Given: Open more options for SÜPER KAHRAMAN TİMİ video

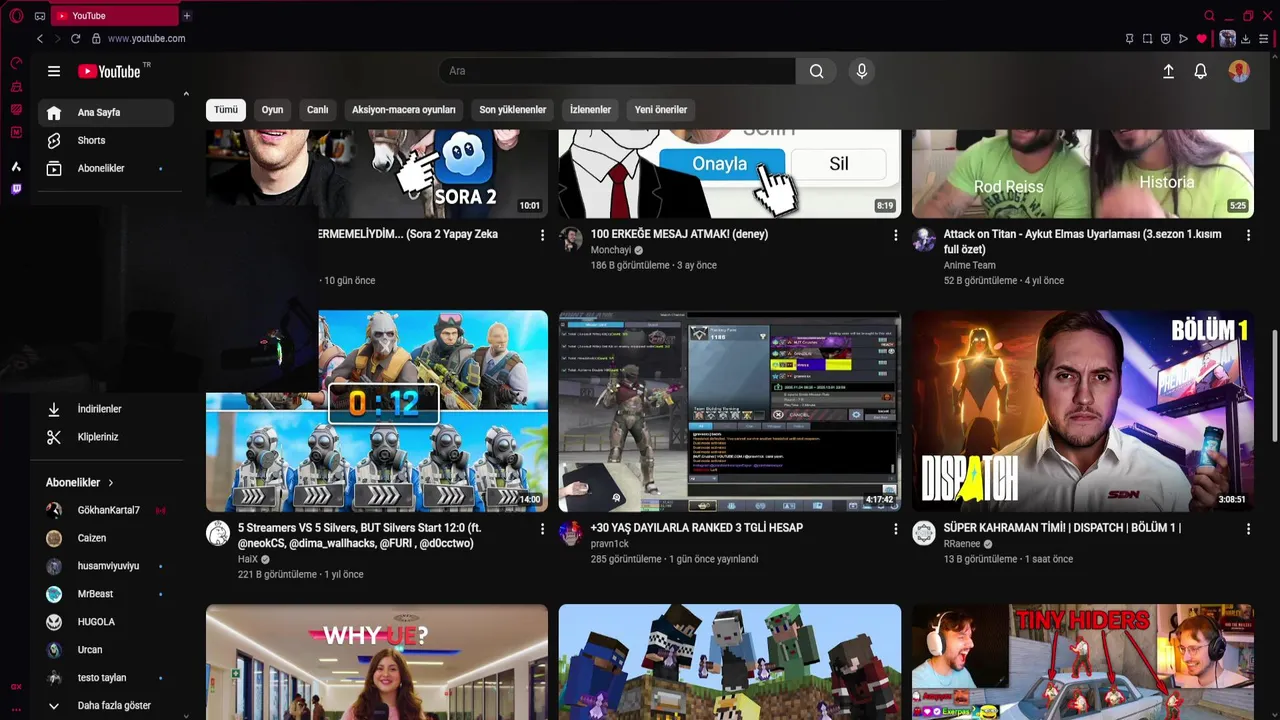Looking at the screenshot, I should (x=1248, y=528).
